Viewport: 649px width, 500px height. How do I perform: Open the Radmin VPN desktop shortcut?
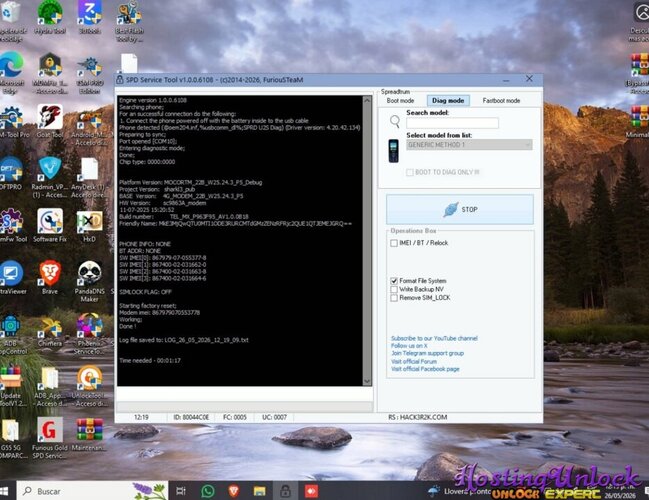50,177
